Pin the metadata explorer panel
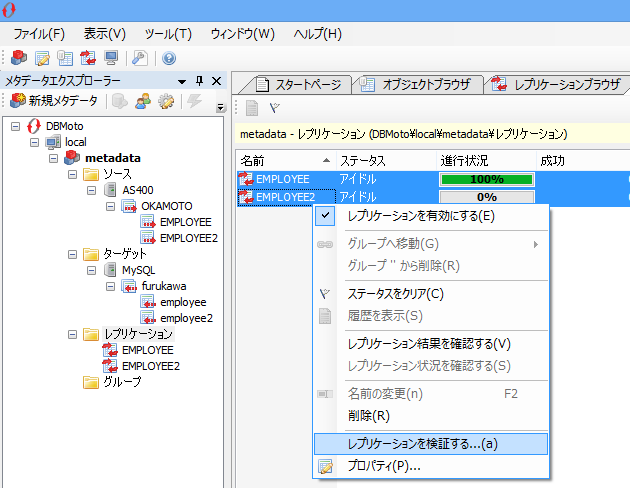The image size is (630, 488). coord(199,81)
